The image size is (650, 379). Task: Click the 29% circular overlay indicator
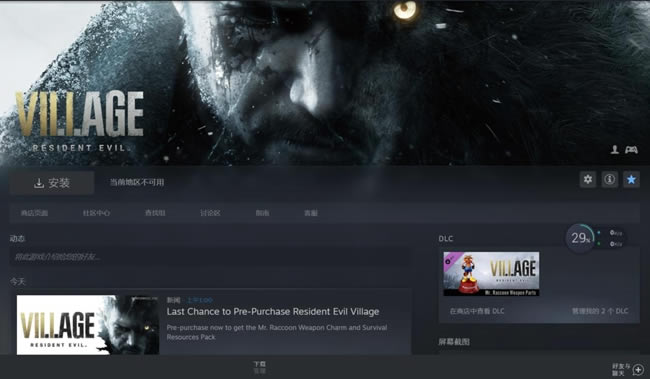[580, 238]
